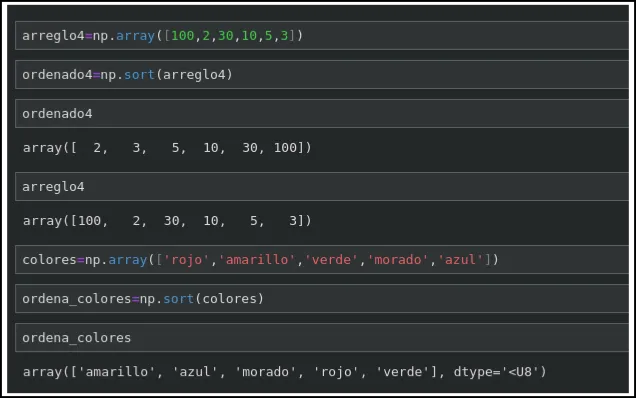The height and width of the screenshot is (398, 636).
Task: Click the code cell containing only 'arreglo4'
Action: 322,187
